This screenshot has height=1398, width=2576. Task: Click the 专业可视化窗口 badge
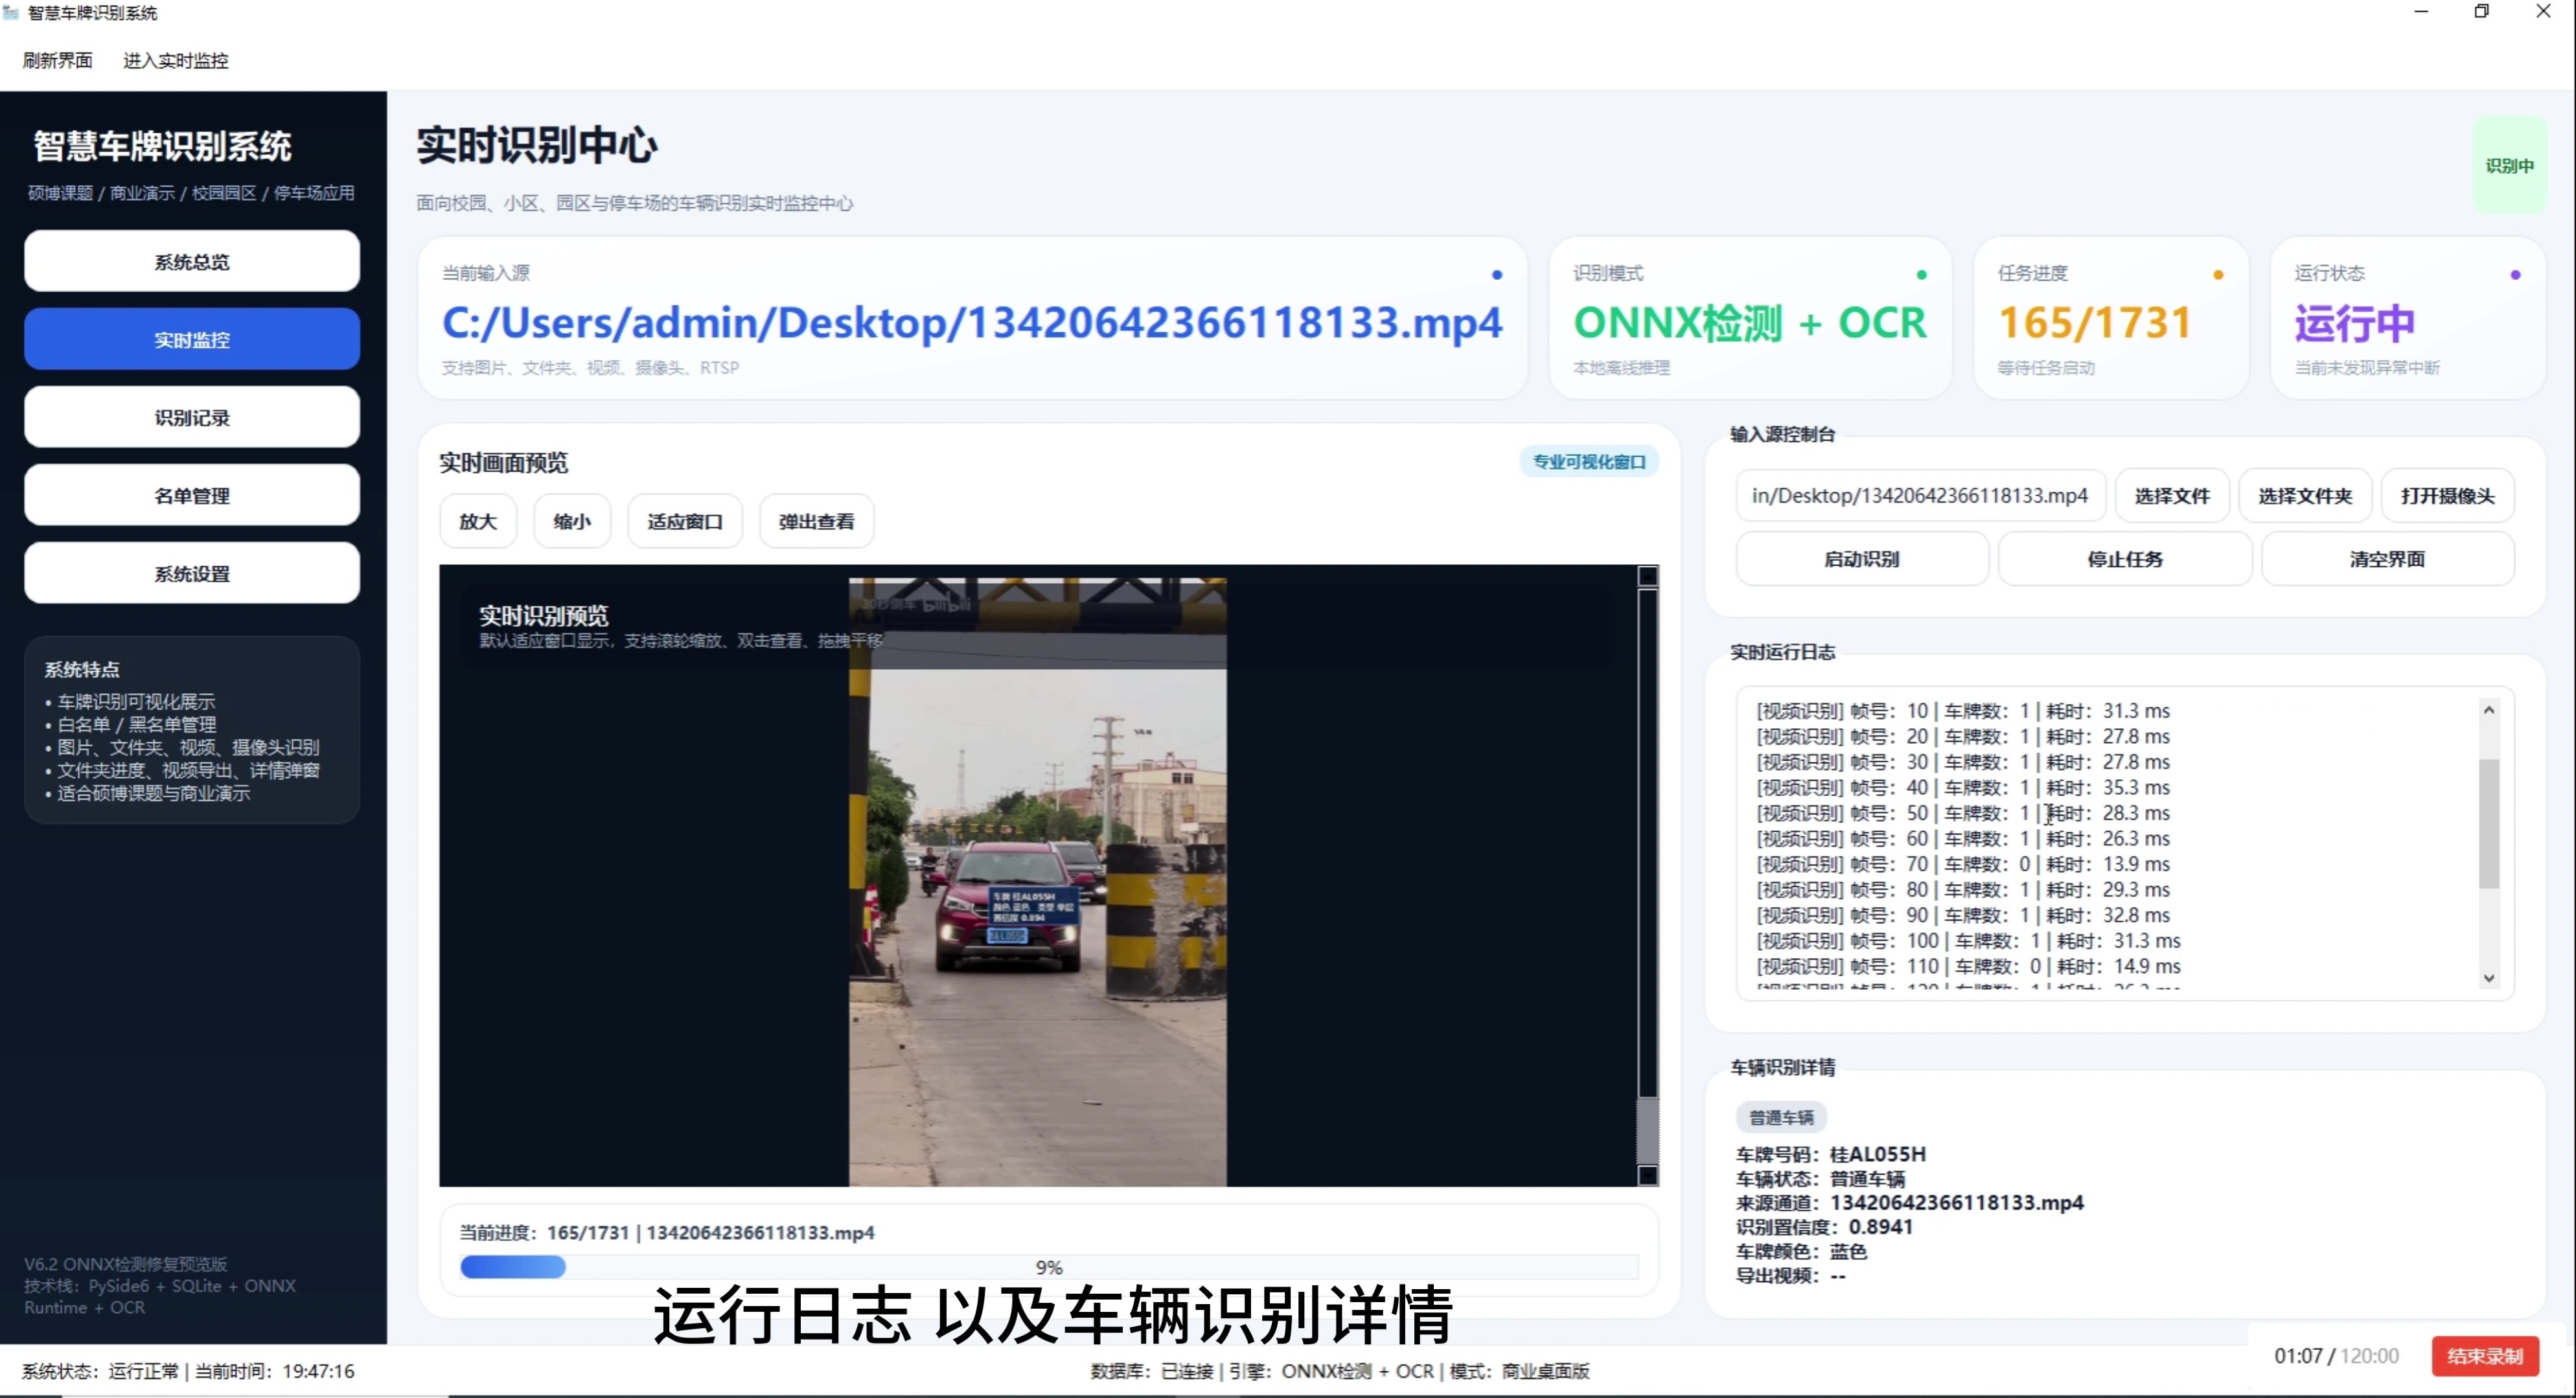tap(1589, 462)
